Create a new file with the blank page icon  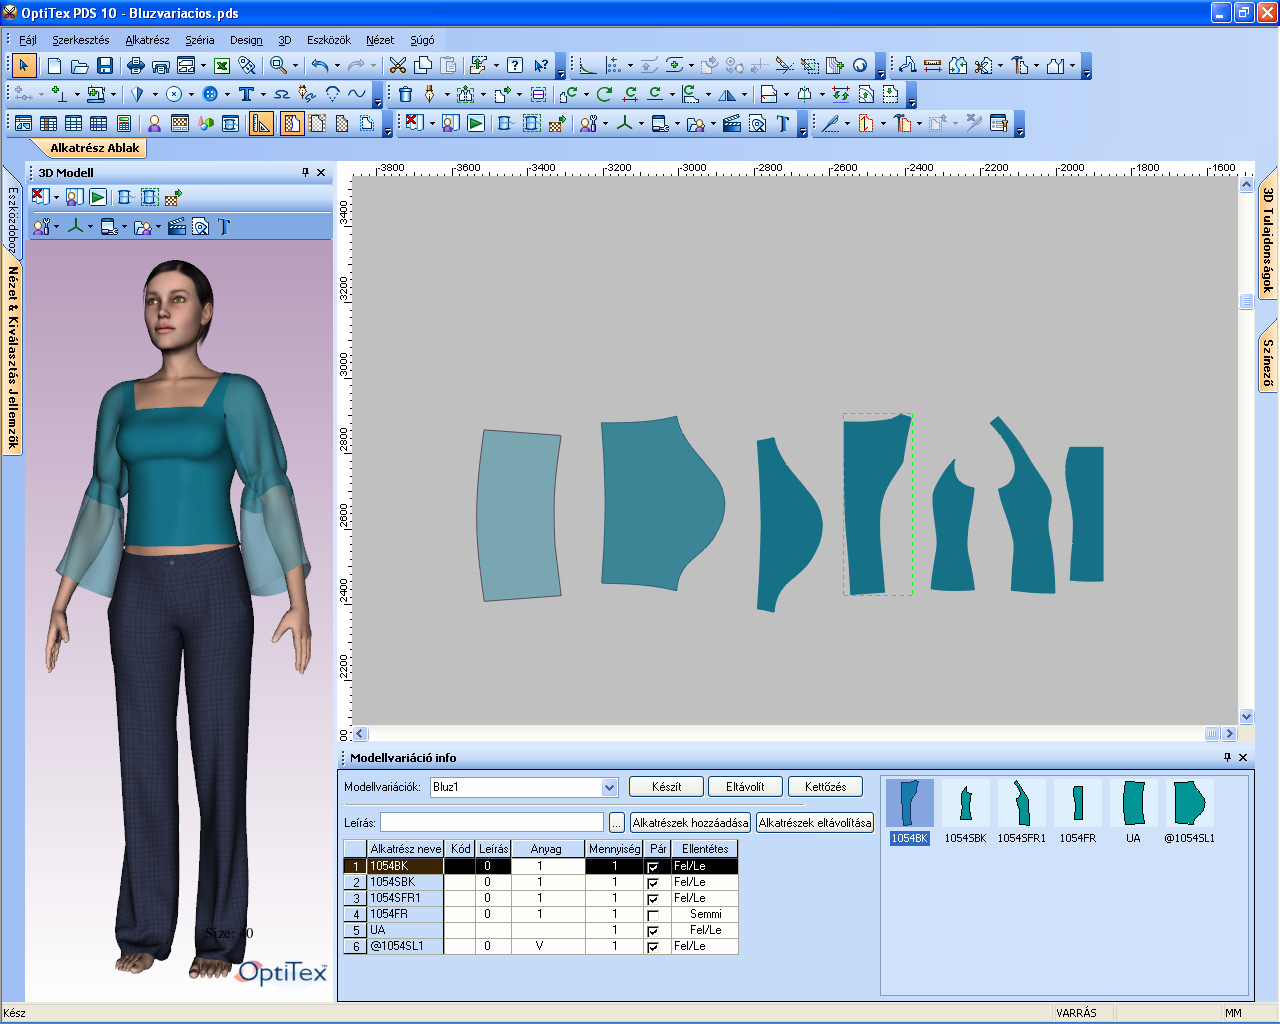point(54,66)
